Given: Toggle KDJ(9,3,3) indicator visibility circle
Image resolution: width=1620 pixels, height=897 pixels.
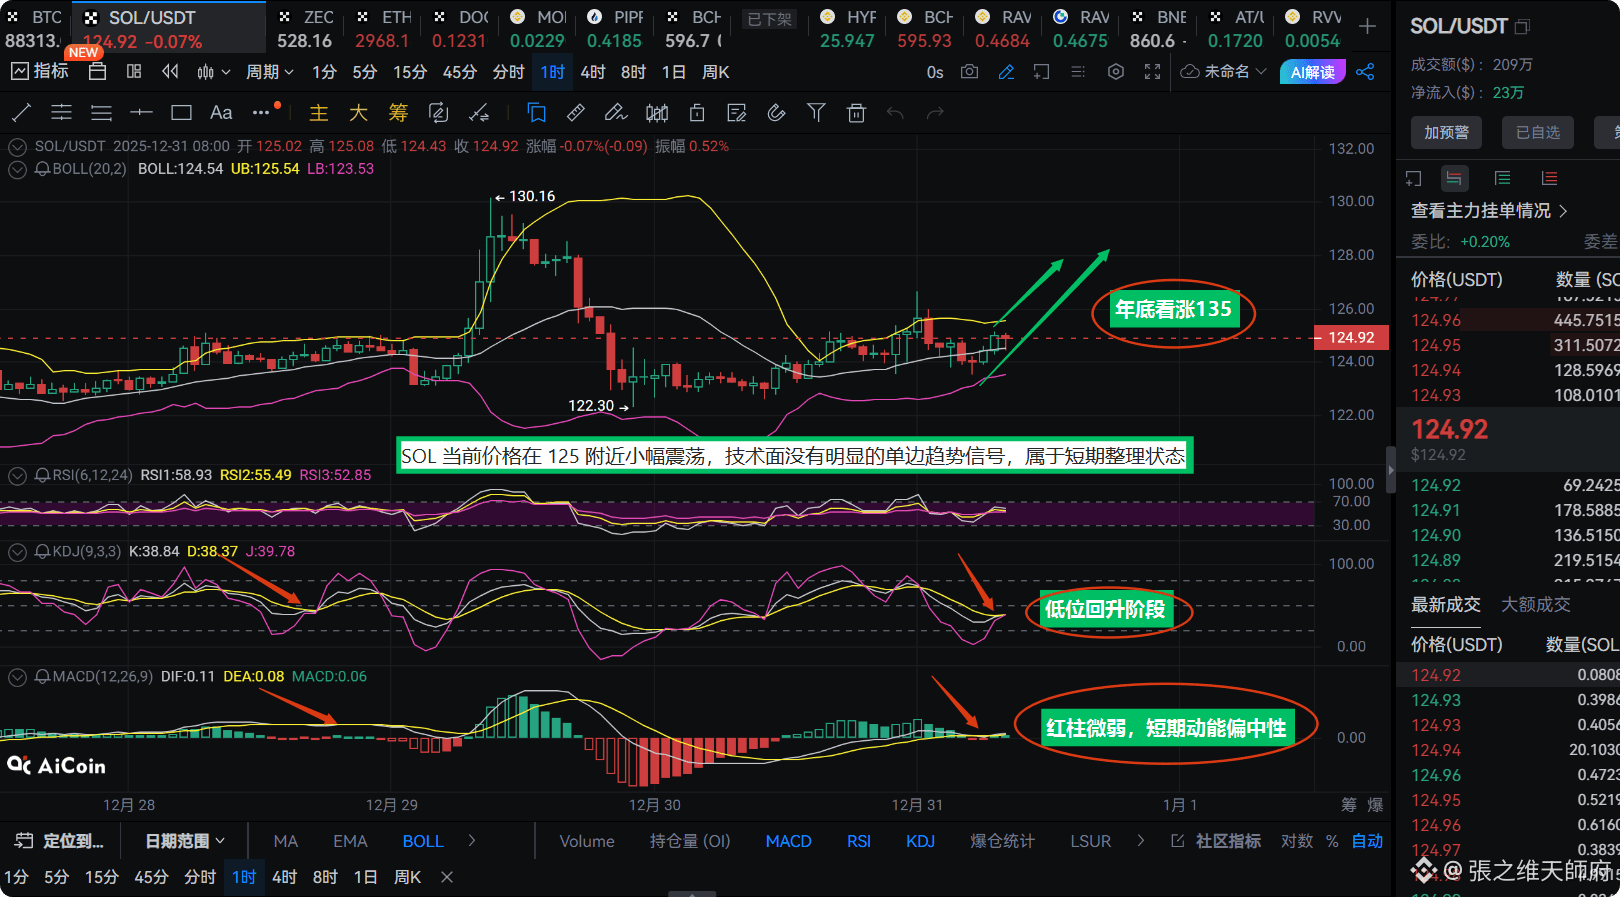Looking at the screenshot, I should 17,552.
